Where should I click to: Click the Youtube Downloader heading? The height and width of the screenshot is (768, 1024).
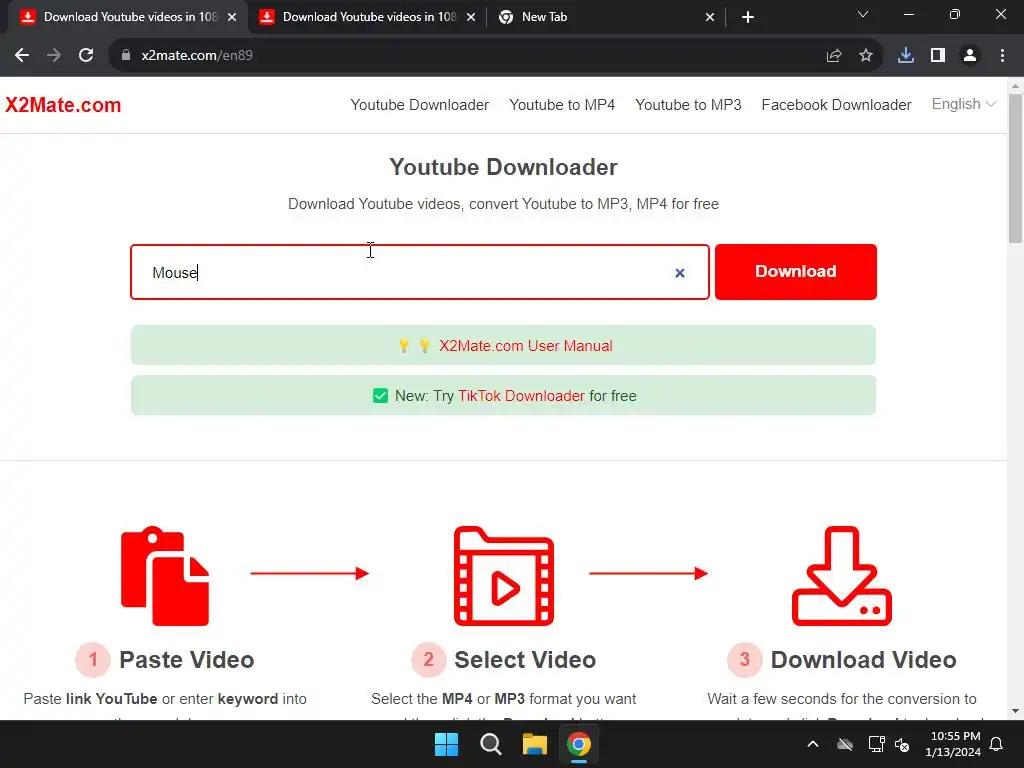tap(504, 167)
